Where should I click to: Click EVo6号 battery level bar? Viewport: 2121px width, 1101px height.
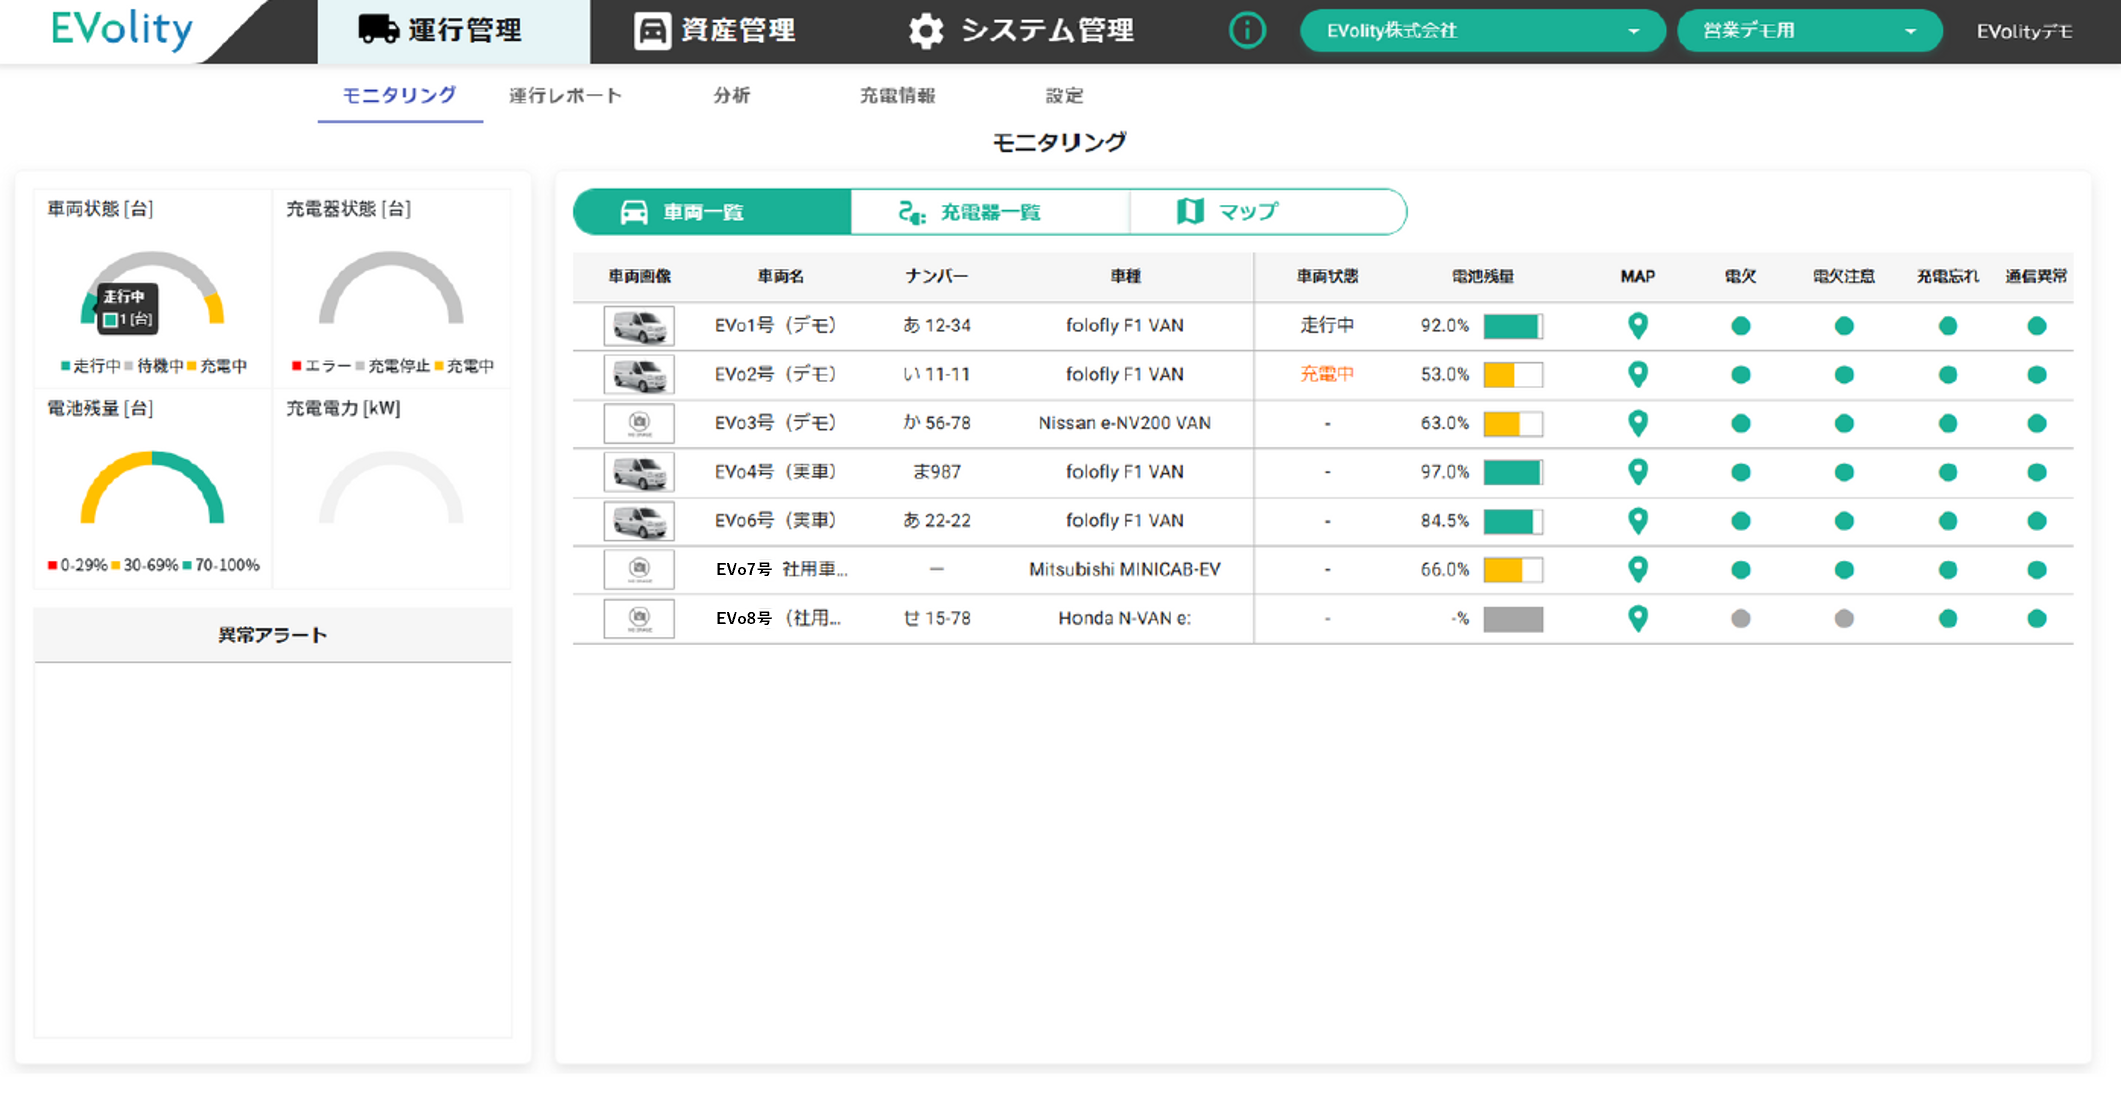pyautogui.click(x=1512, y=521)
